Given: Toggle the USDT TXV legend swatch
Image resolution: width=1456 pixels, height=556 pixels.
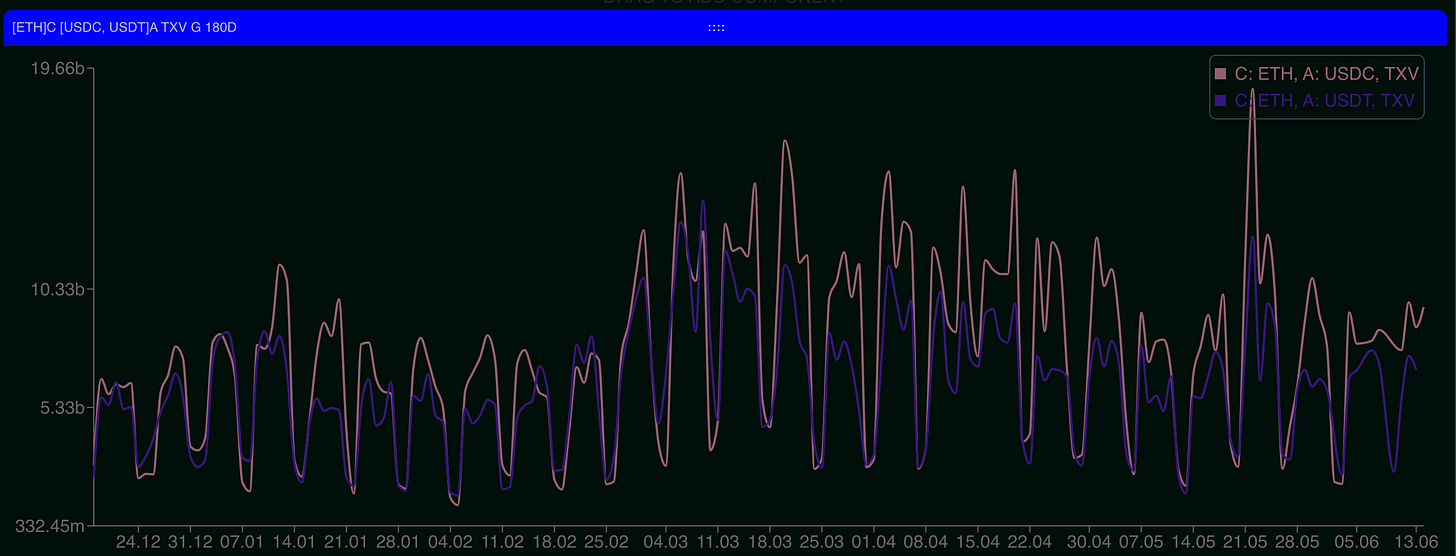Looking at the screenshot, I should pyautogui.click(x=1220, y=101).
